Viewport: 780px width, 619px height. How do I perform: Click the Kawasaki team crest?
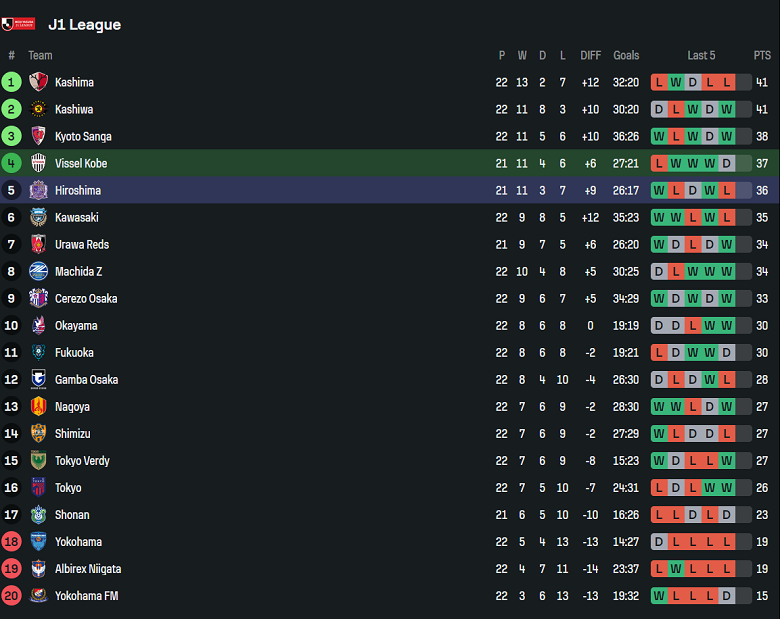coord(39,217)
